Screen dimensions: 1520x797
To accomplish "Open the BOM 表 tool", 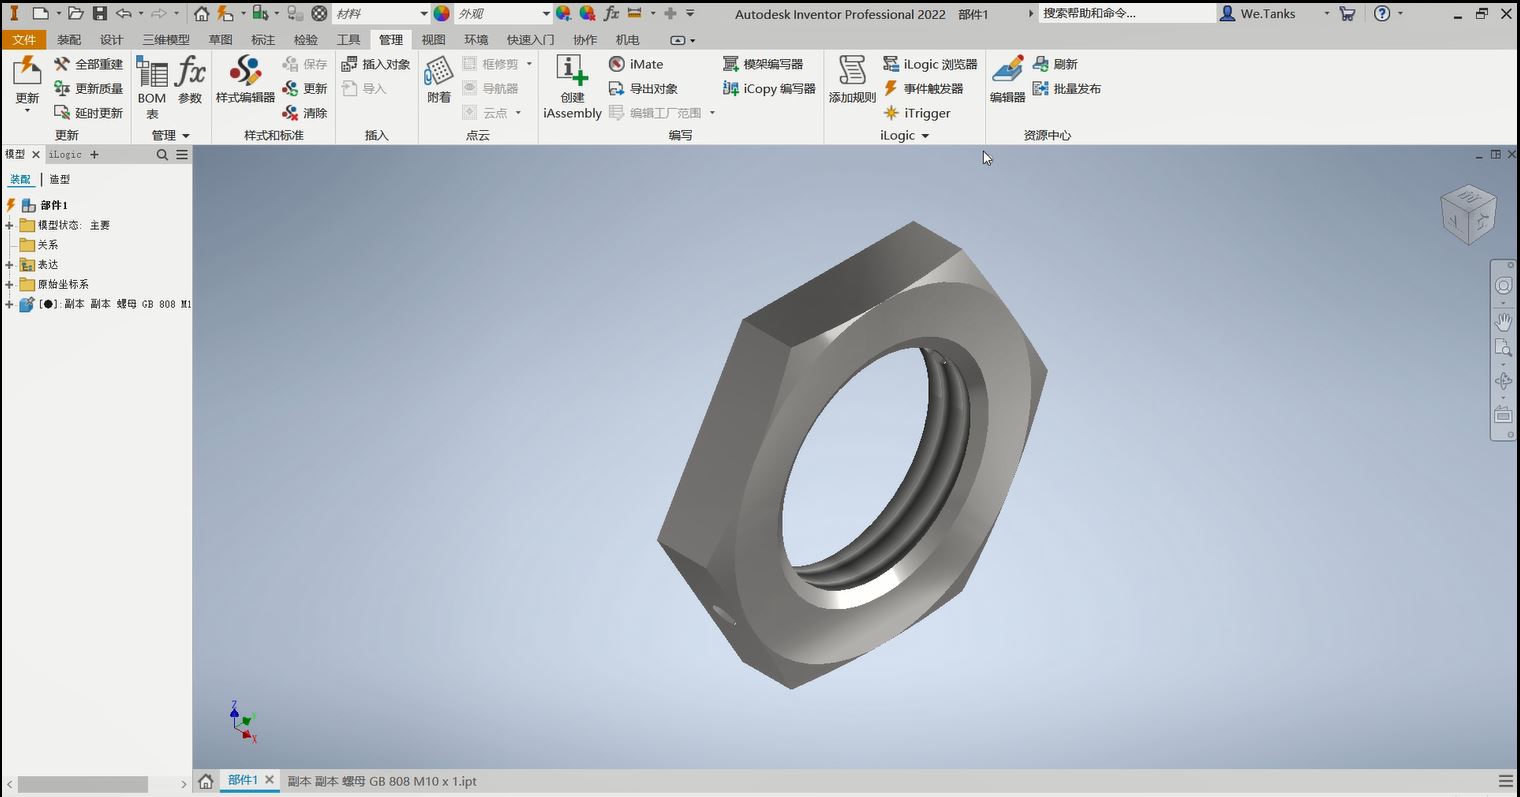I will (x=151, y=85).
